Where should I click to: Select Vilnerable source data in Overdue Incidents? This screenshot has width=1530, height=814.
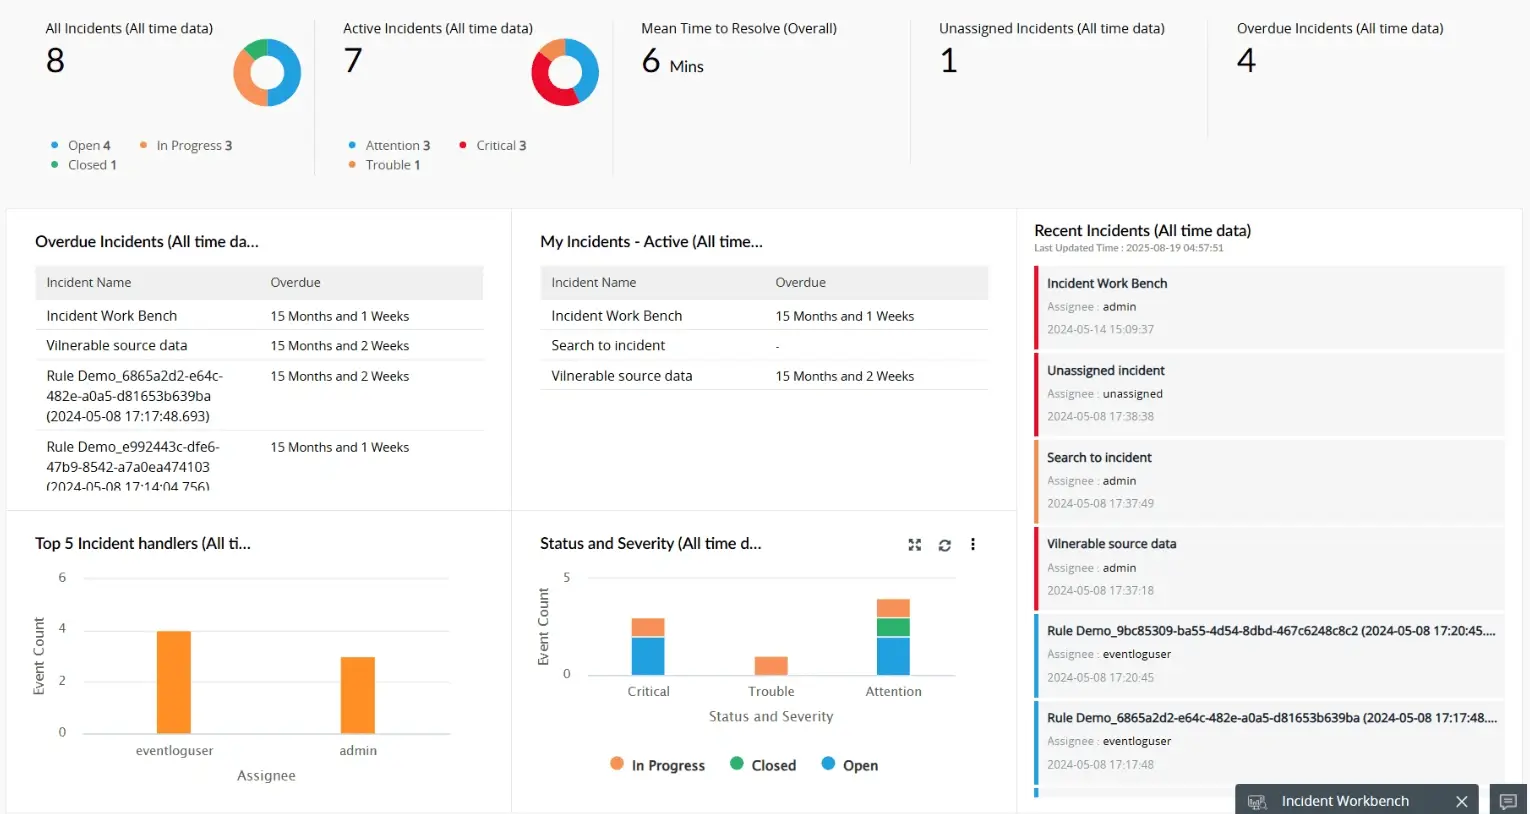(x=116, y=345)
